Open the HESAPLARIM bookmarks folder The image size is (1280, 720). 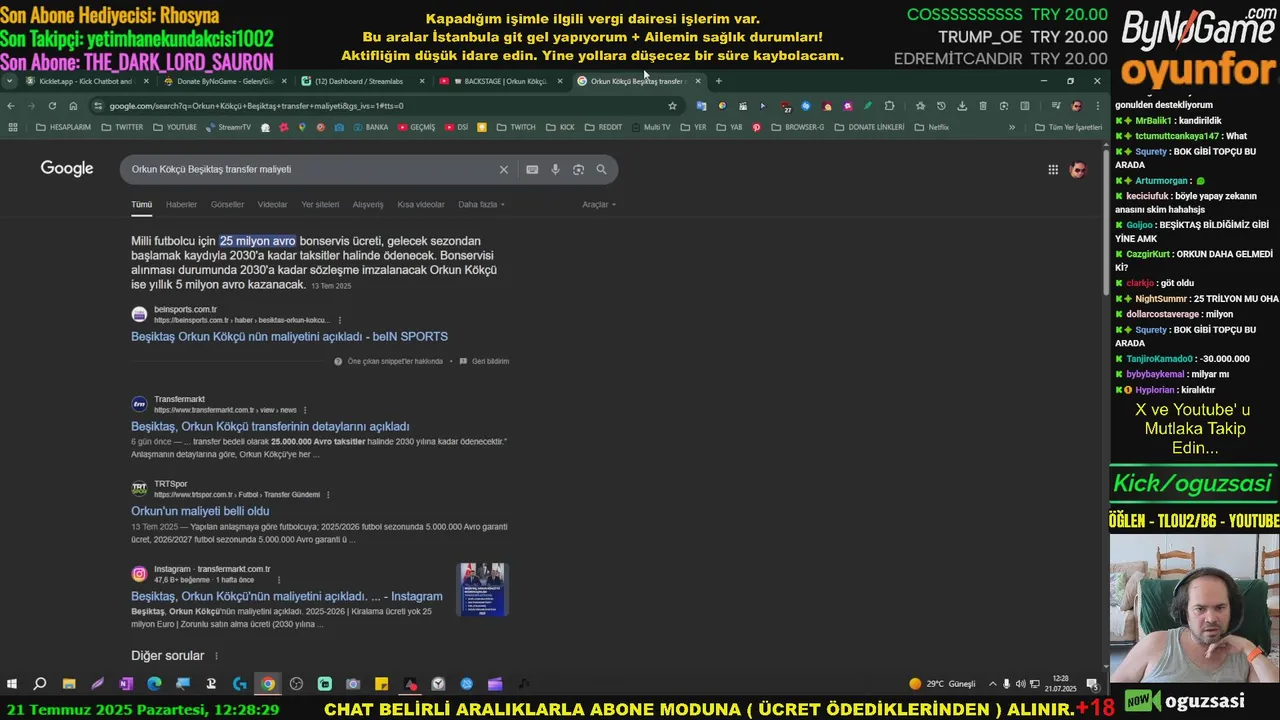(x=63, y=128)
